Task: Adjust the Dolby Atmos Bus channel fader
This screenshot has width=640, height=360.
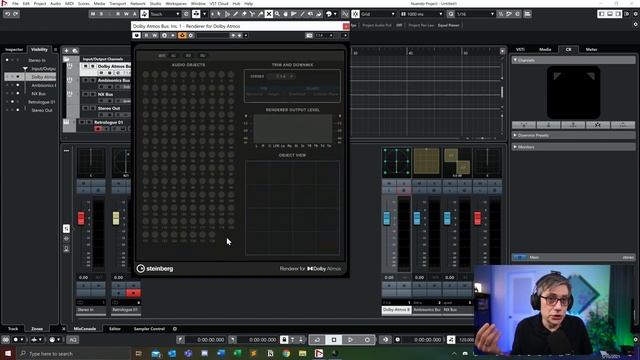Action: pyautogui.click(x=387, y=218)
